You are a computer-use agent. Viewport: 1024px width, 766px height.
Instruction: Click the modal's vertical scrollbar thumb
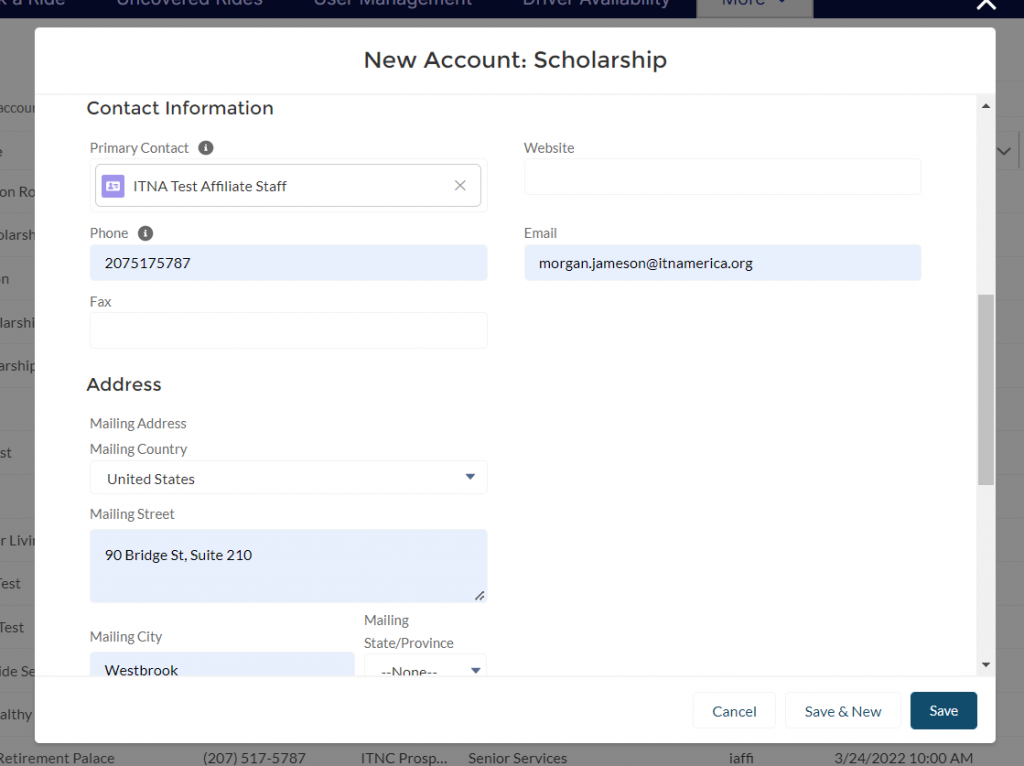tap(986, 390)
